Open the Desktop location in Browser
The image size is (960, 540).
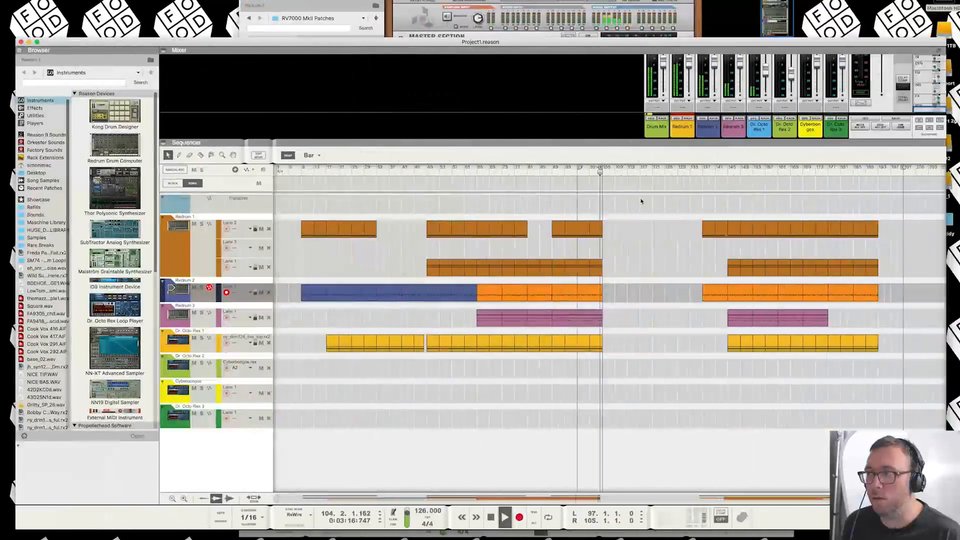click(x=36, y=173)
